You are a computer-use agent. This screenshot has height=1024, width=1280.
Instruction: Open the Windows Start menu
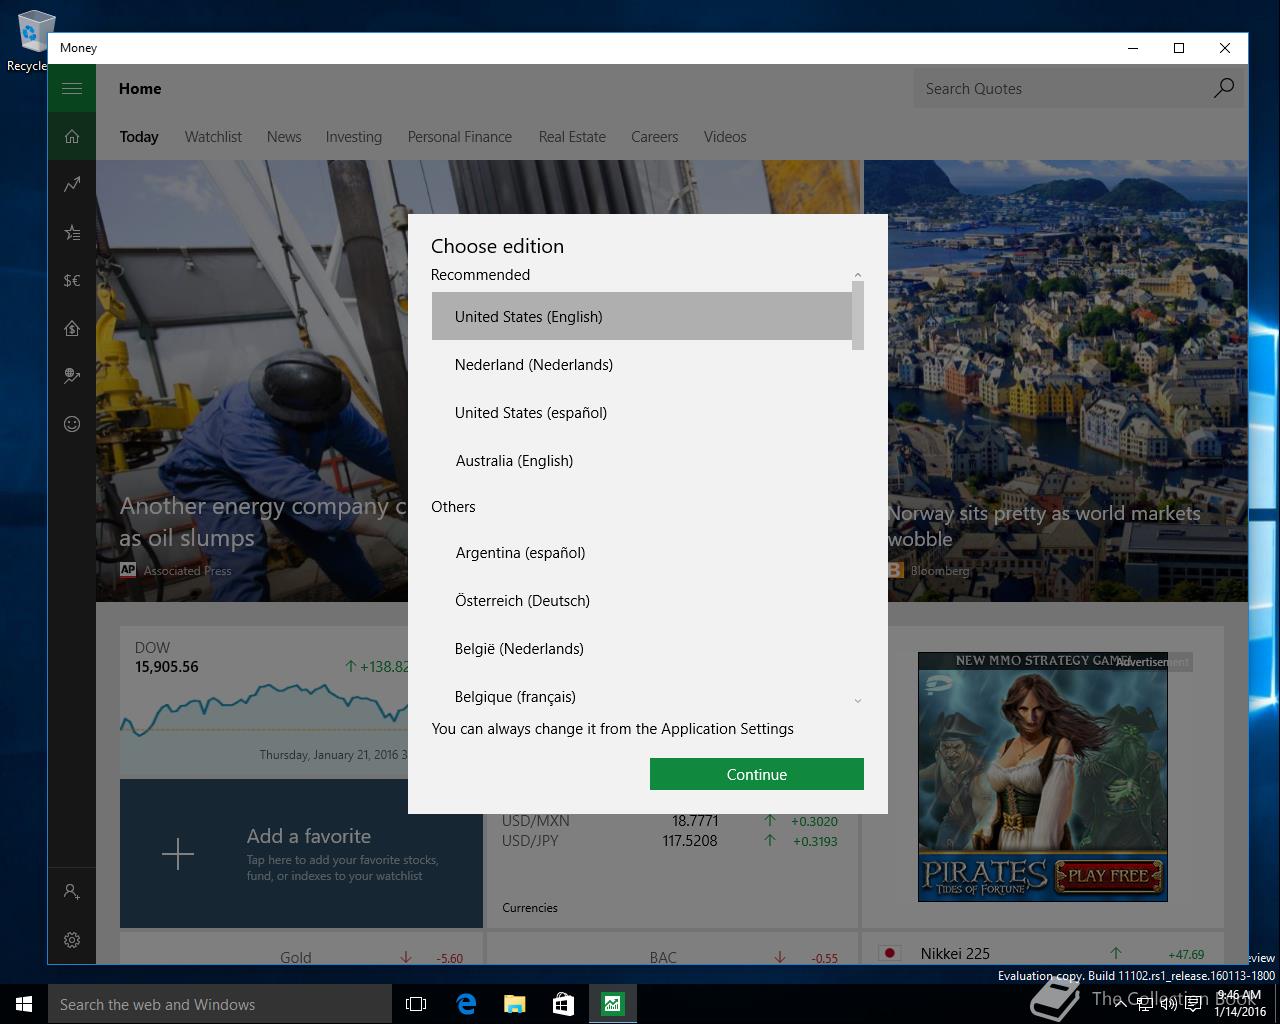[24, 1004]
